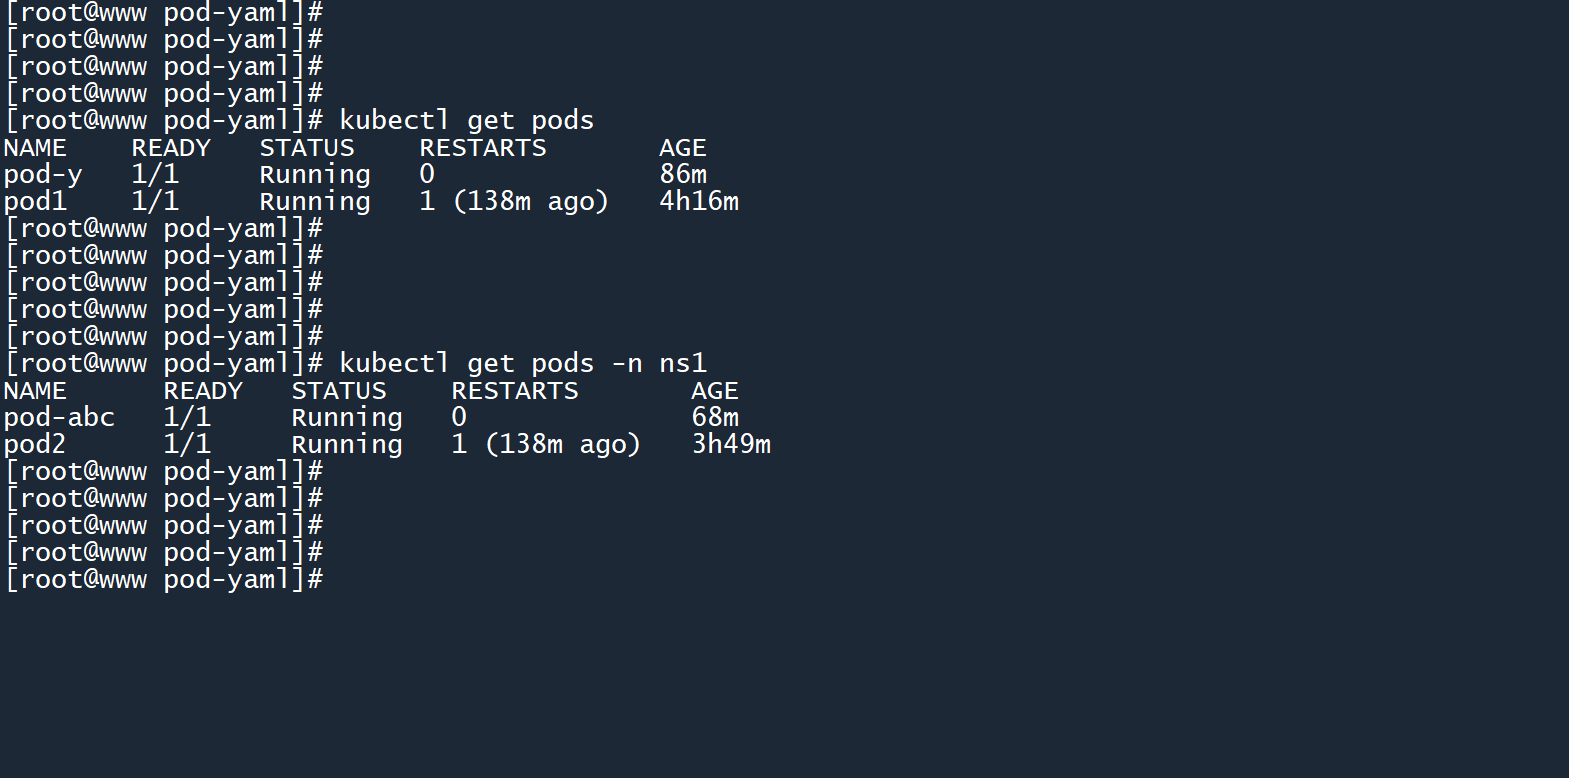Click the RESTARTS header in ns1 table
Image resolution: width=1569 pixels, height=778 pixels.
pos(514,391)
